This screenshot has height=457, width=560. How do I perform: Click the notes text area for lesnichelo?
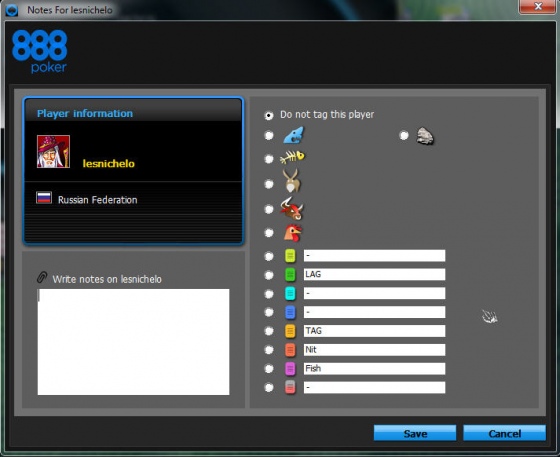[133, 342]
